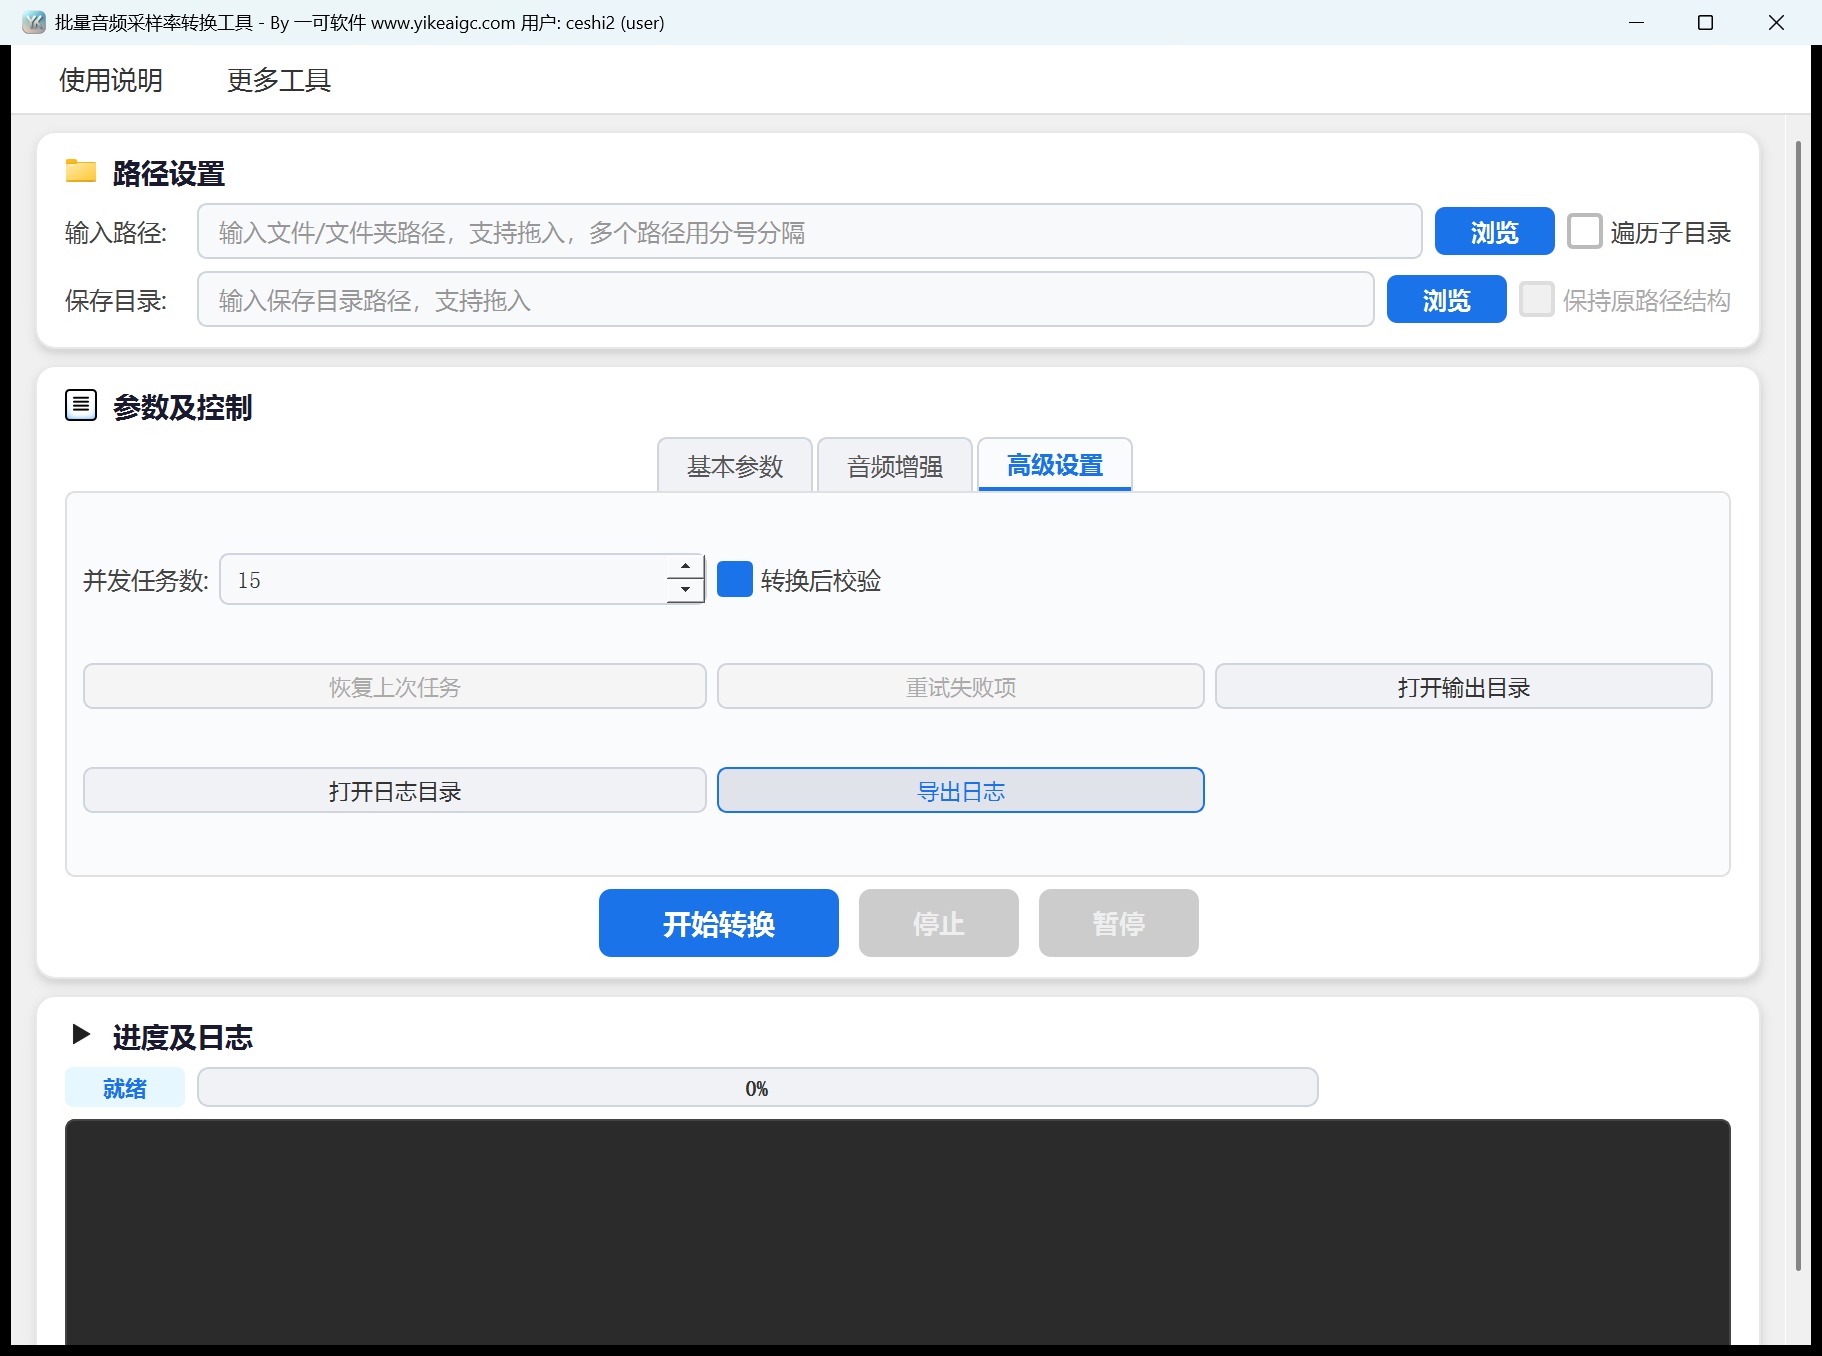Click 浏览 button for 保存目录
Screen dimensions: 1822x1356
1447,299
